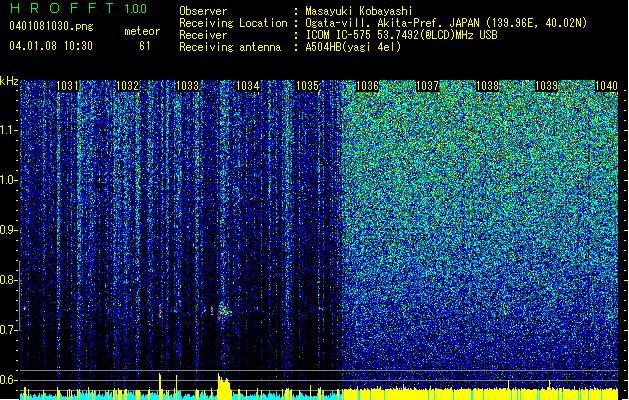The height and width of the screenshot is (400, 629).
Task: Click the Receiving antenna label
Action: click(230, 47)
